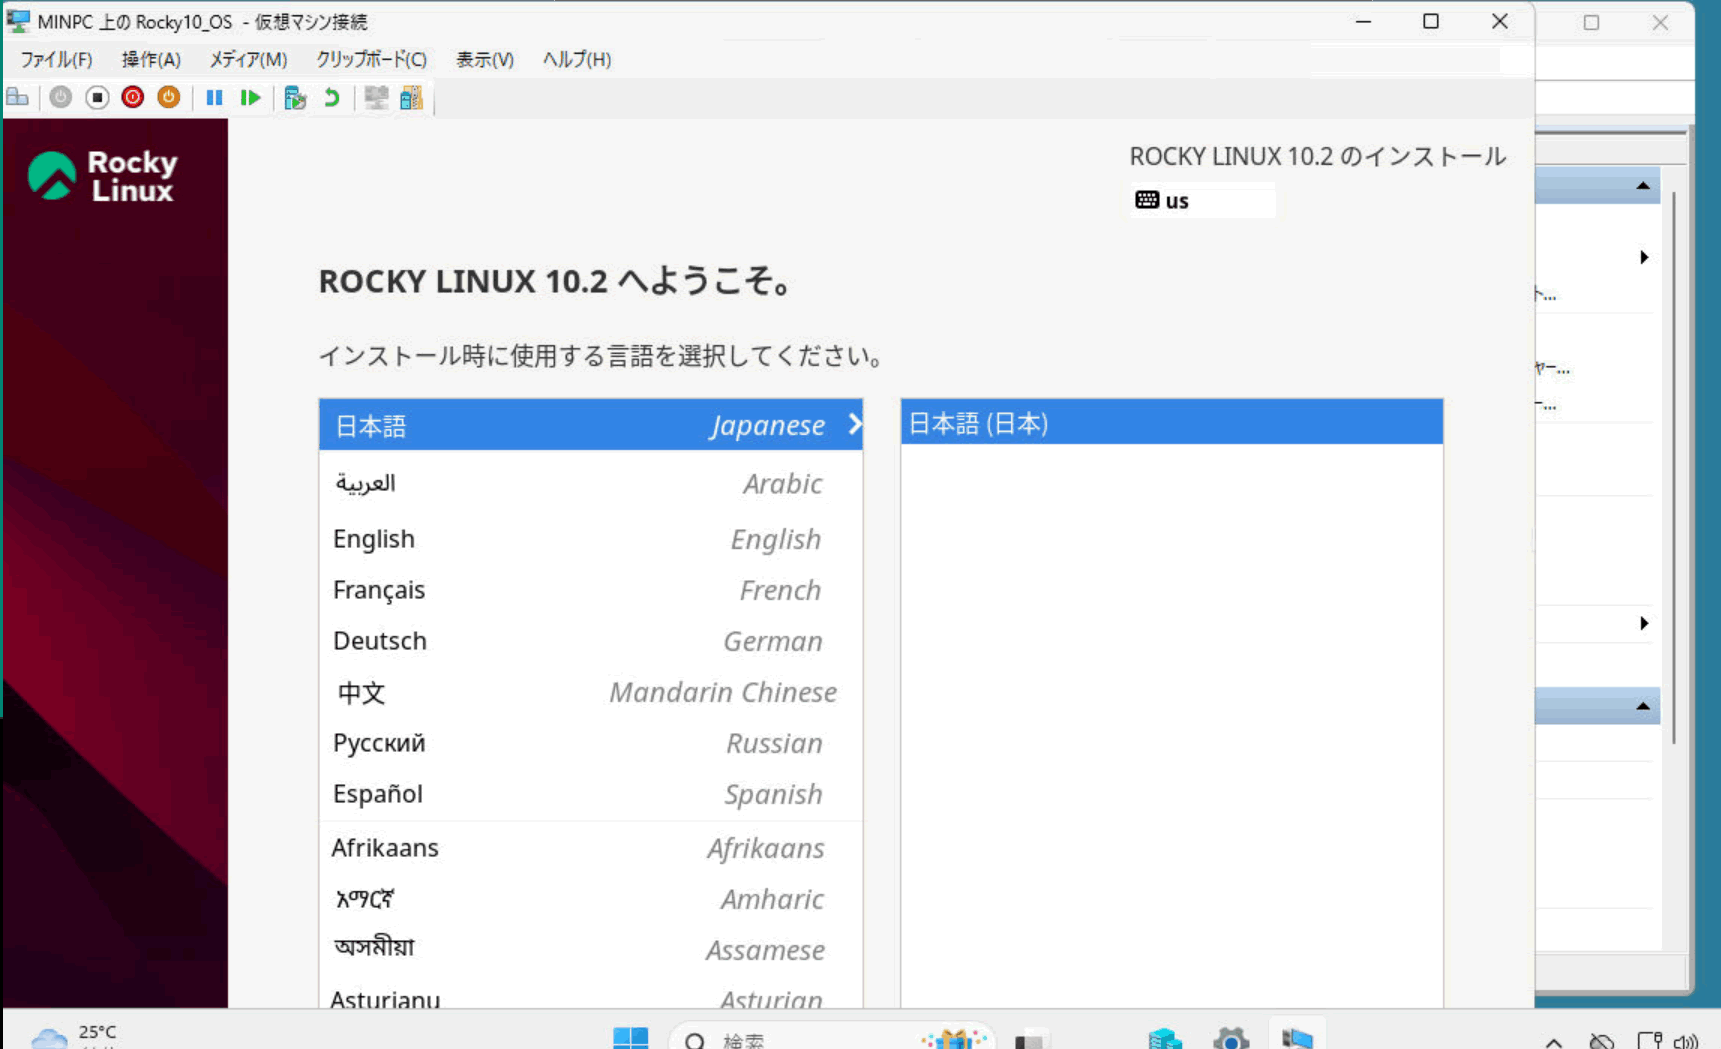Collapse the lower section in background Hyper-V window
This screenshot has height=1049, width=1721.
1642,706
